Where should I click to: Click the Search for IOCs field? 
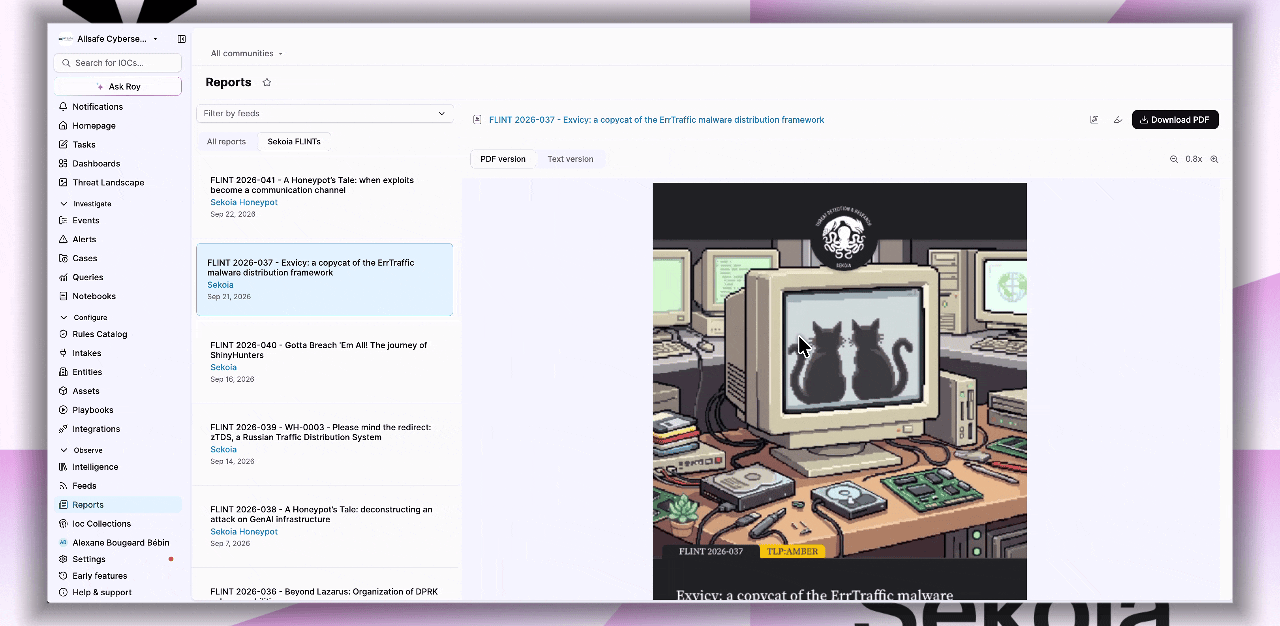tap(118, 63)
